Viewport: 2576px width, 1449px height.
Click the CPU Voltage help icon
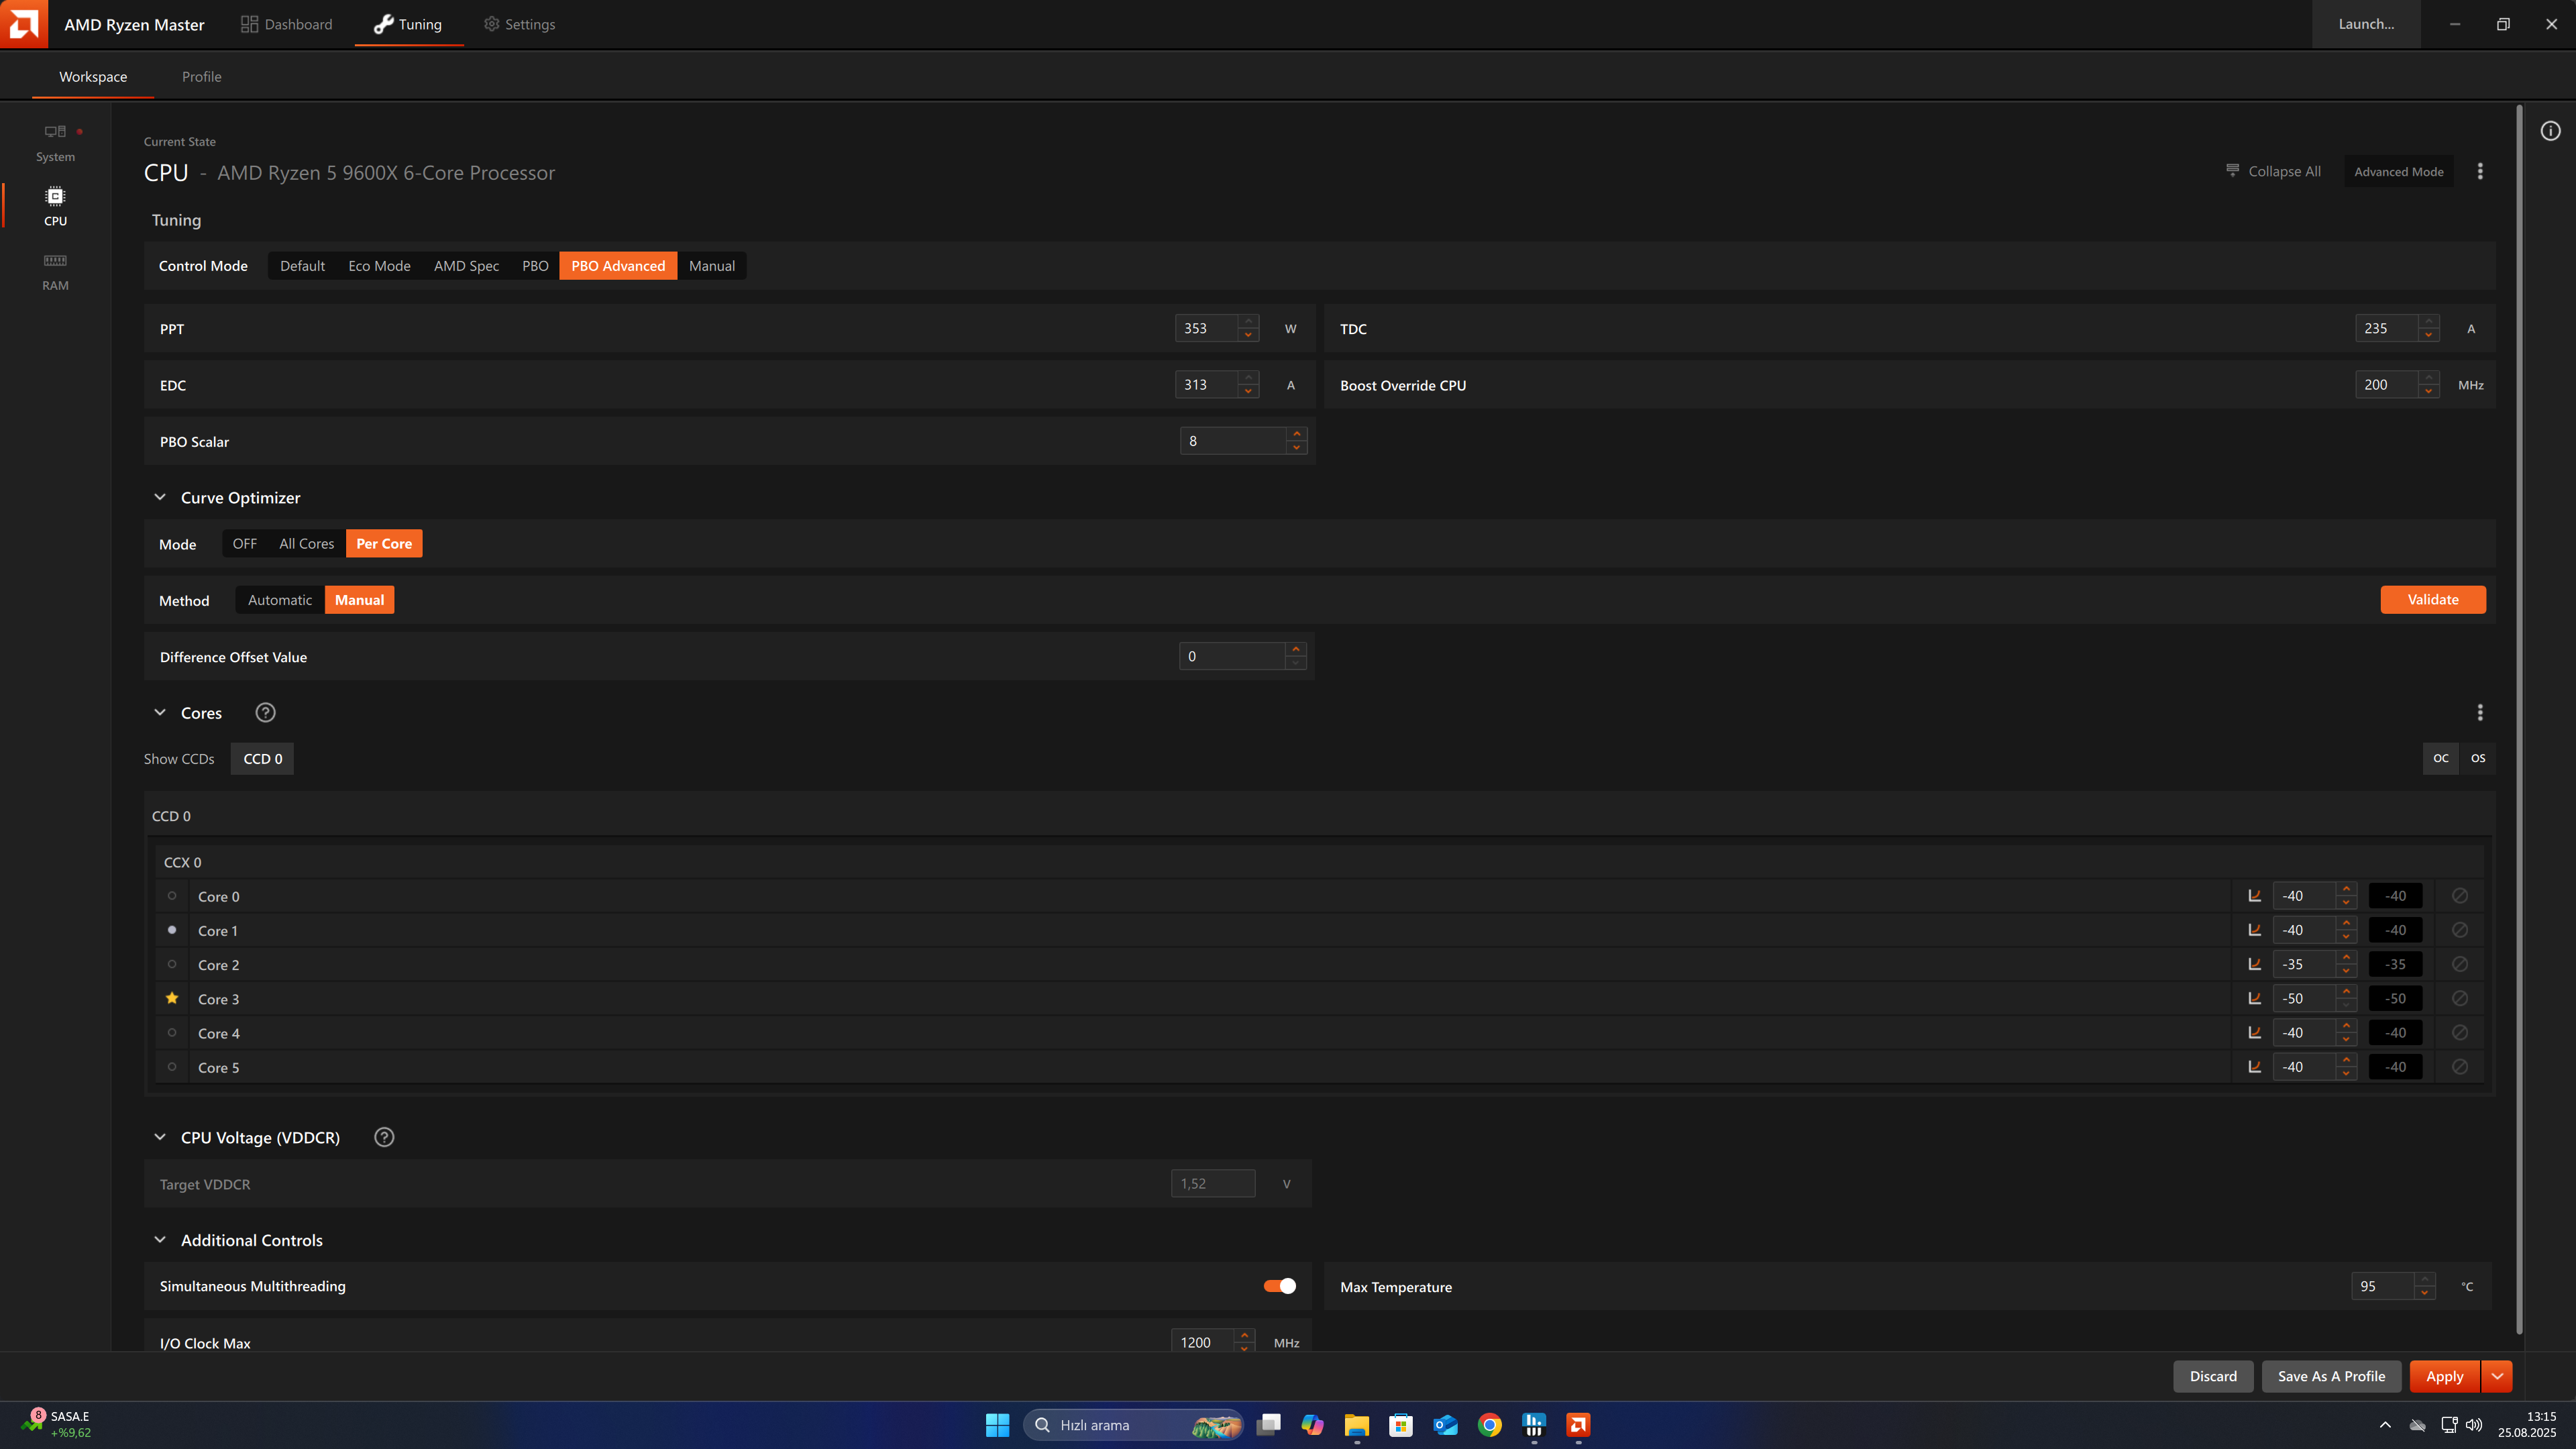[384, 1137]
